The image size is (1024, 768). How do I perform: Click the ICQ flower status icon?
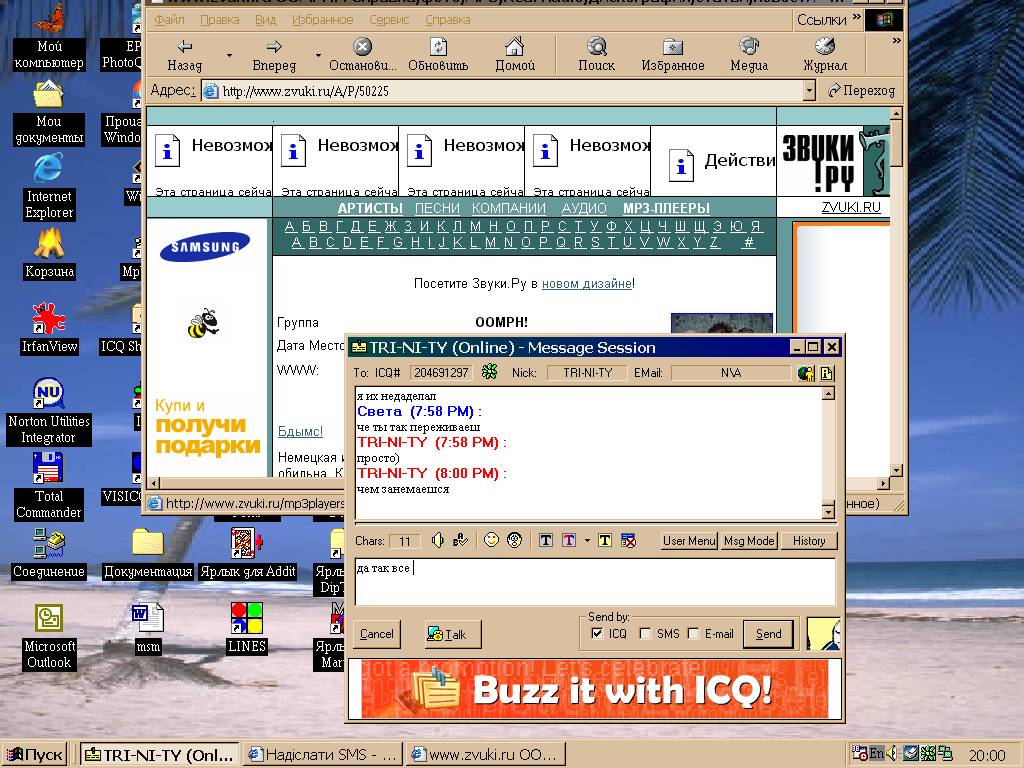[x=489, y=372]
